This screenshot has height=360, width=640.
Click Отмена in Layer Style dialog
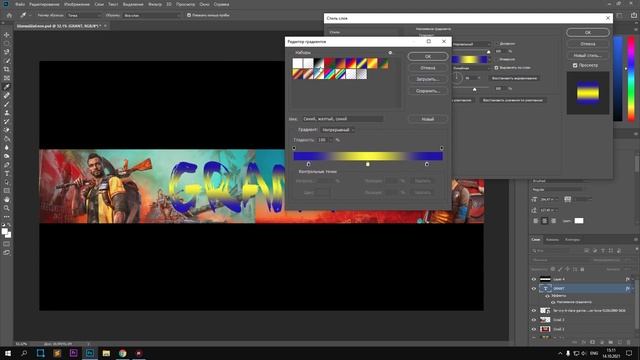tap(588, 44)
